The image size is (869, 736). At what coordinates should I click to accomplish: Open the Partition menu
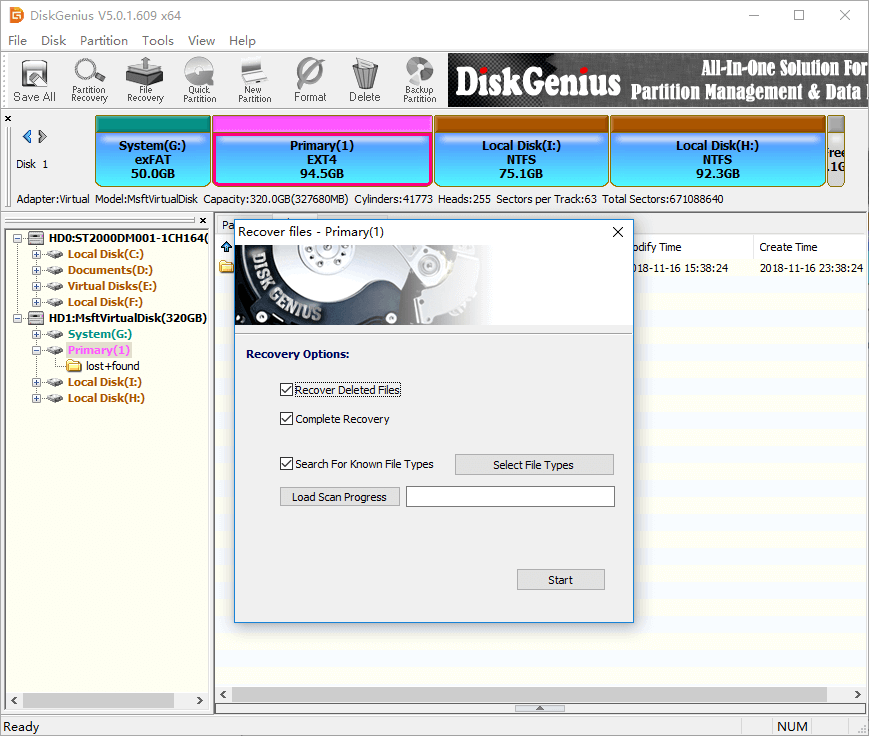(104, 41)
